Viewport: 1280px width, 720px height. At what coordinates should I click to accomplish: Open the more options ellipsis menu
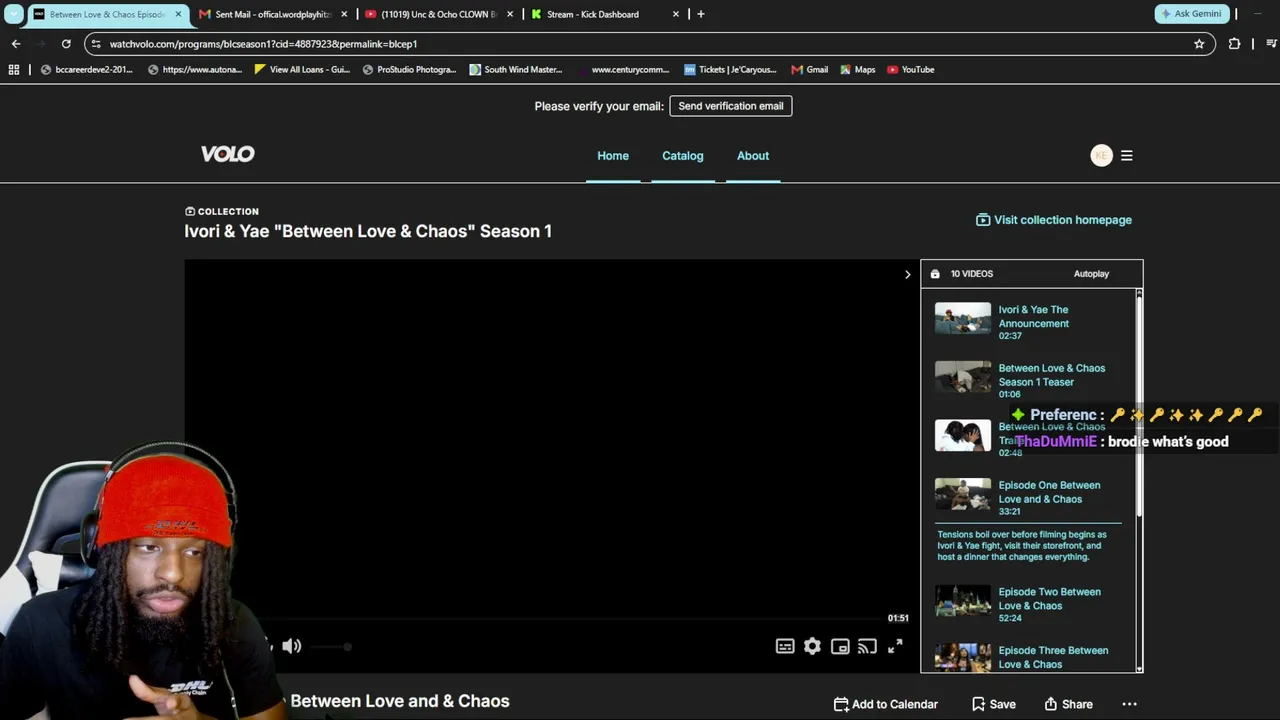coord(1130,704)
